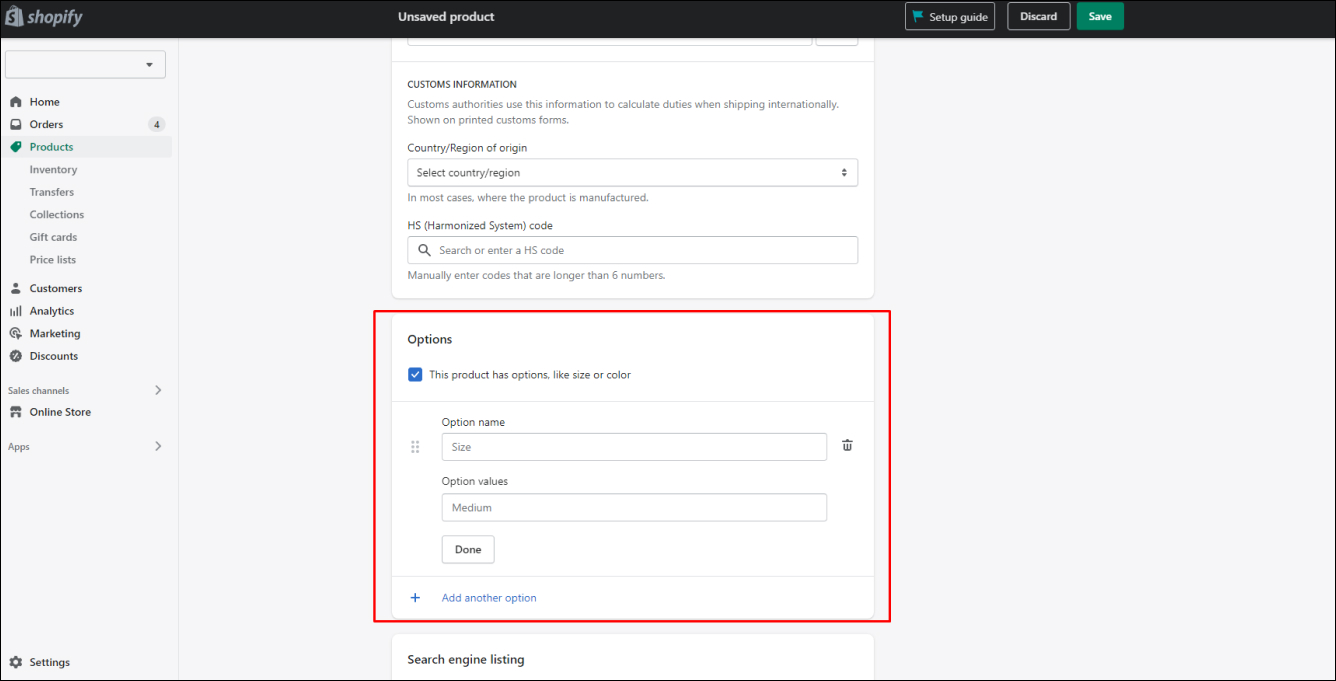Viewport: 1336px width, 681px height.
Task: Click the green Save button
Action: 1100,16
